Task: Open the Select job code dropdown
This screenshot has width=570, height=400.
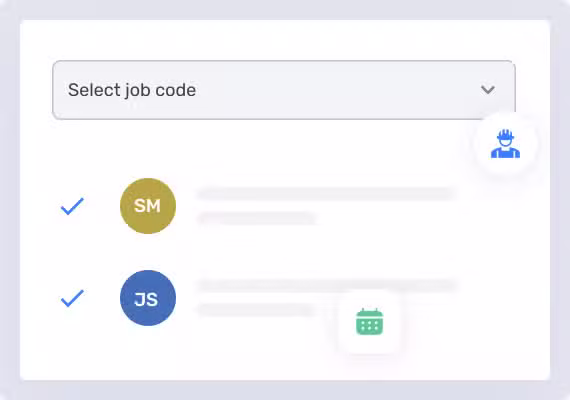Action: point(284,90)
